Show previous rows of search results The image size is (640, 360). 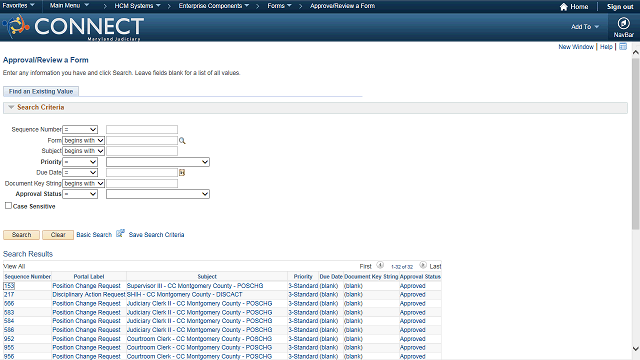click(380, 265)
